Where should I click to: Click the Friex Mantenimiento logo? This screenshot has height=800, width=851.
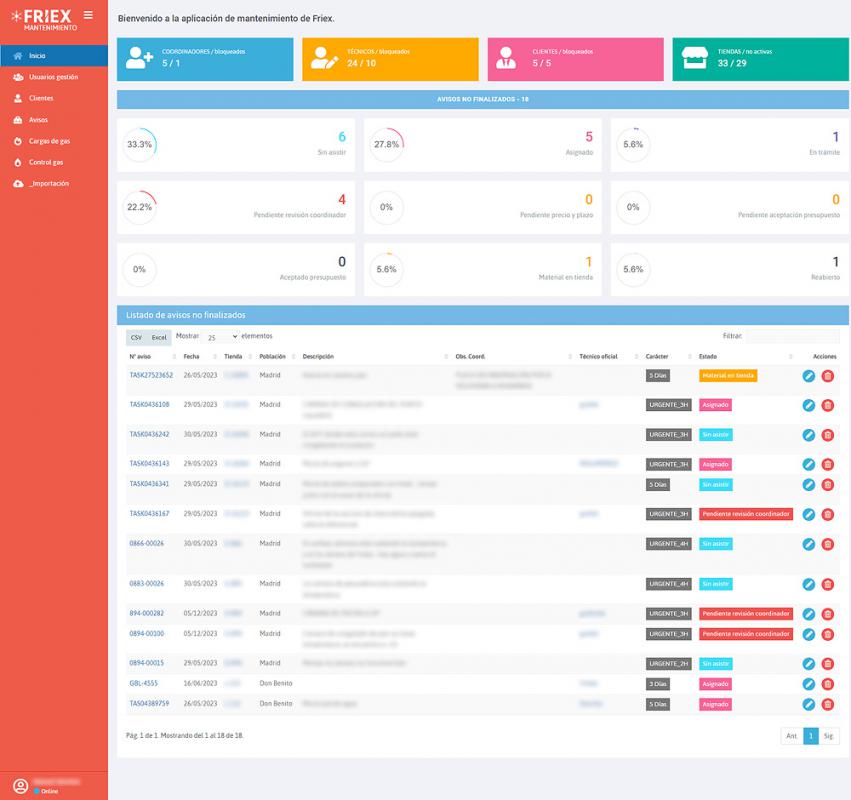(x=45, y=20)
